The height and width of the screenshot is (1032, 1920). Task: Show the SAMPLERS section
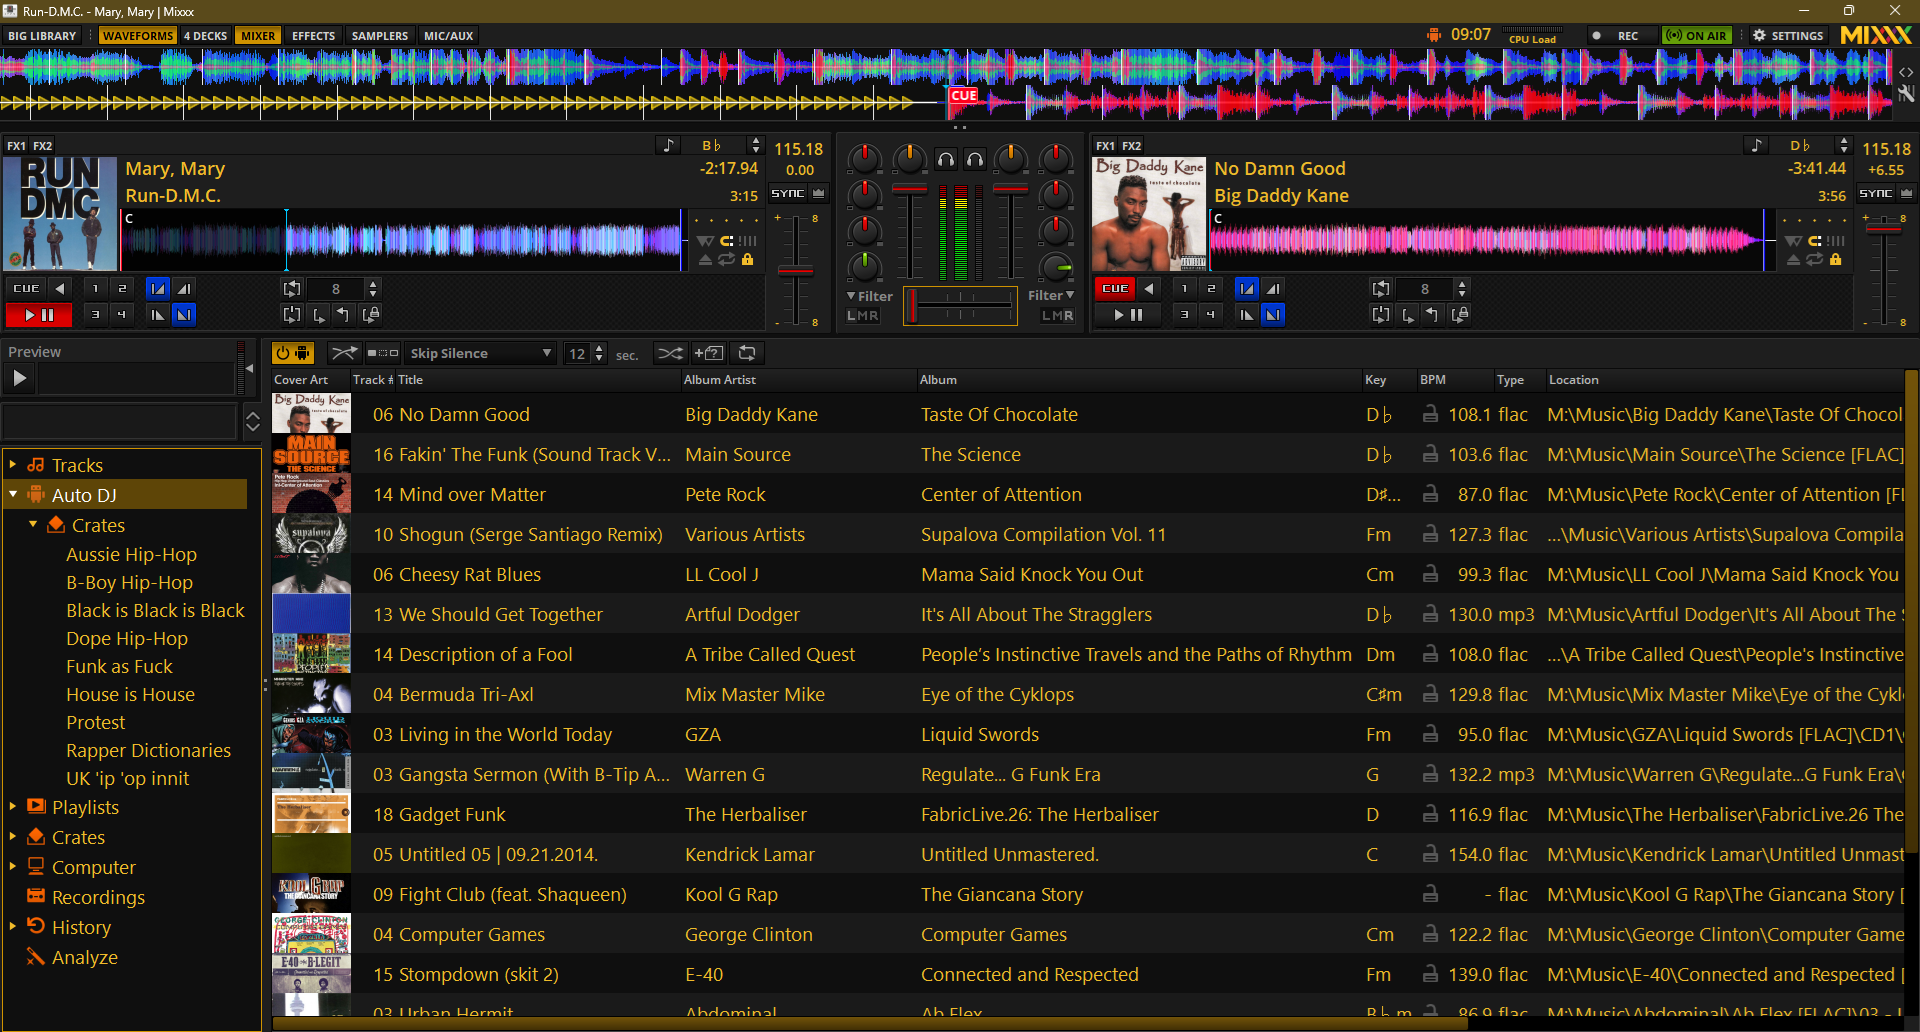click(x=380, y=36)
